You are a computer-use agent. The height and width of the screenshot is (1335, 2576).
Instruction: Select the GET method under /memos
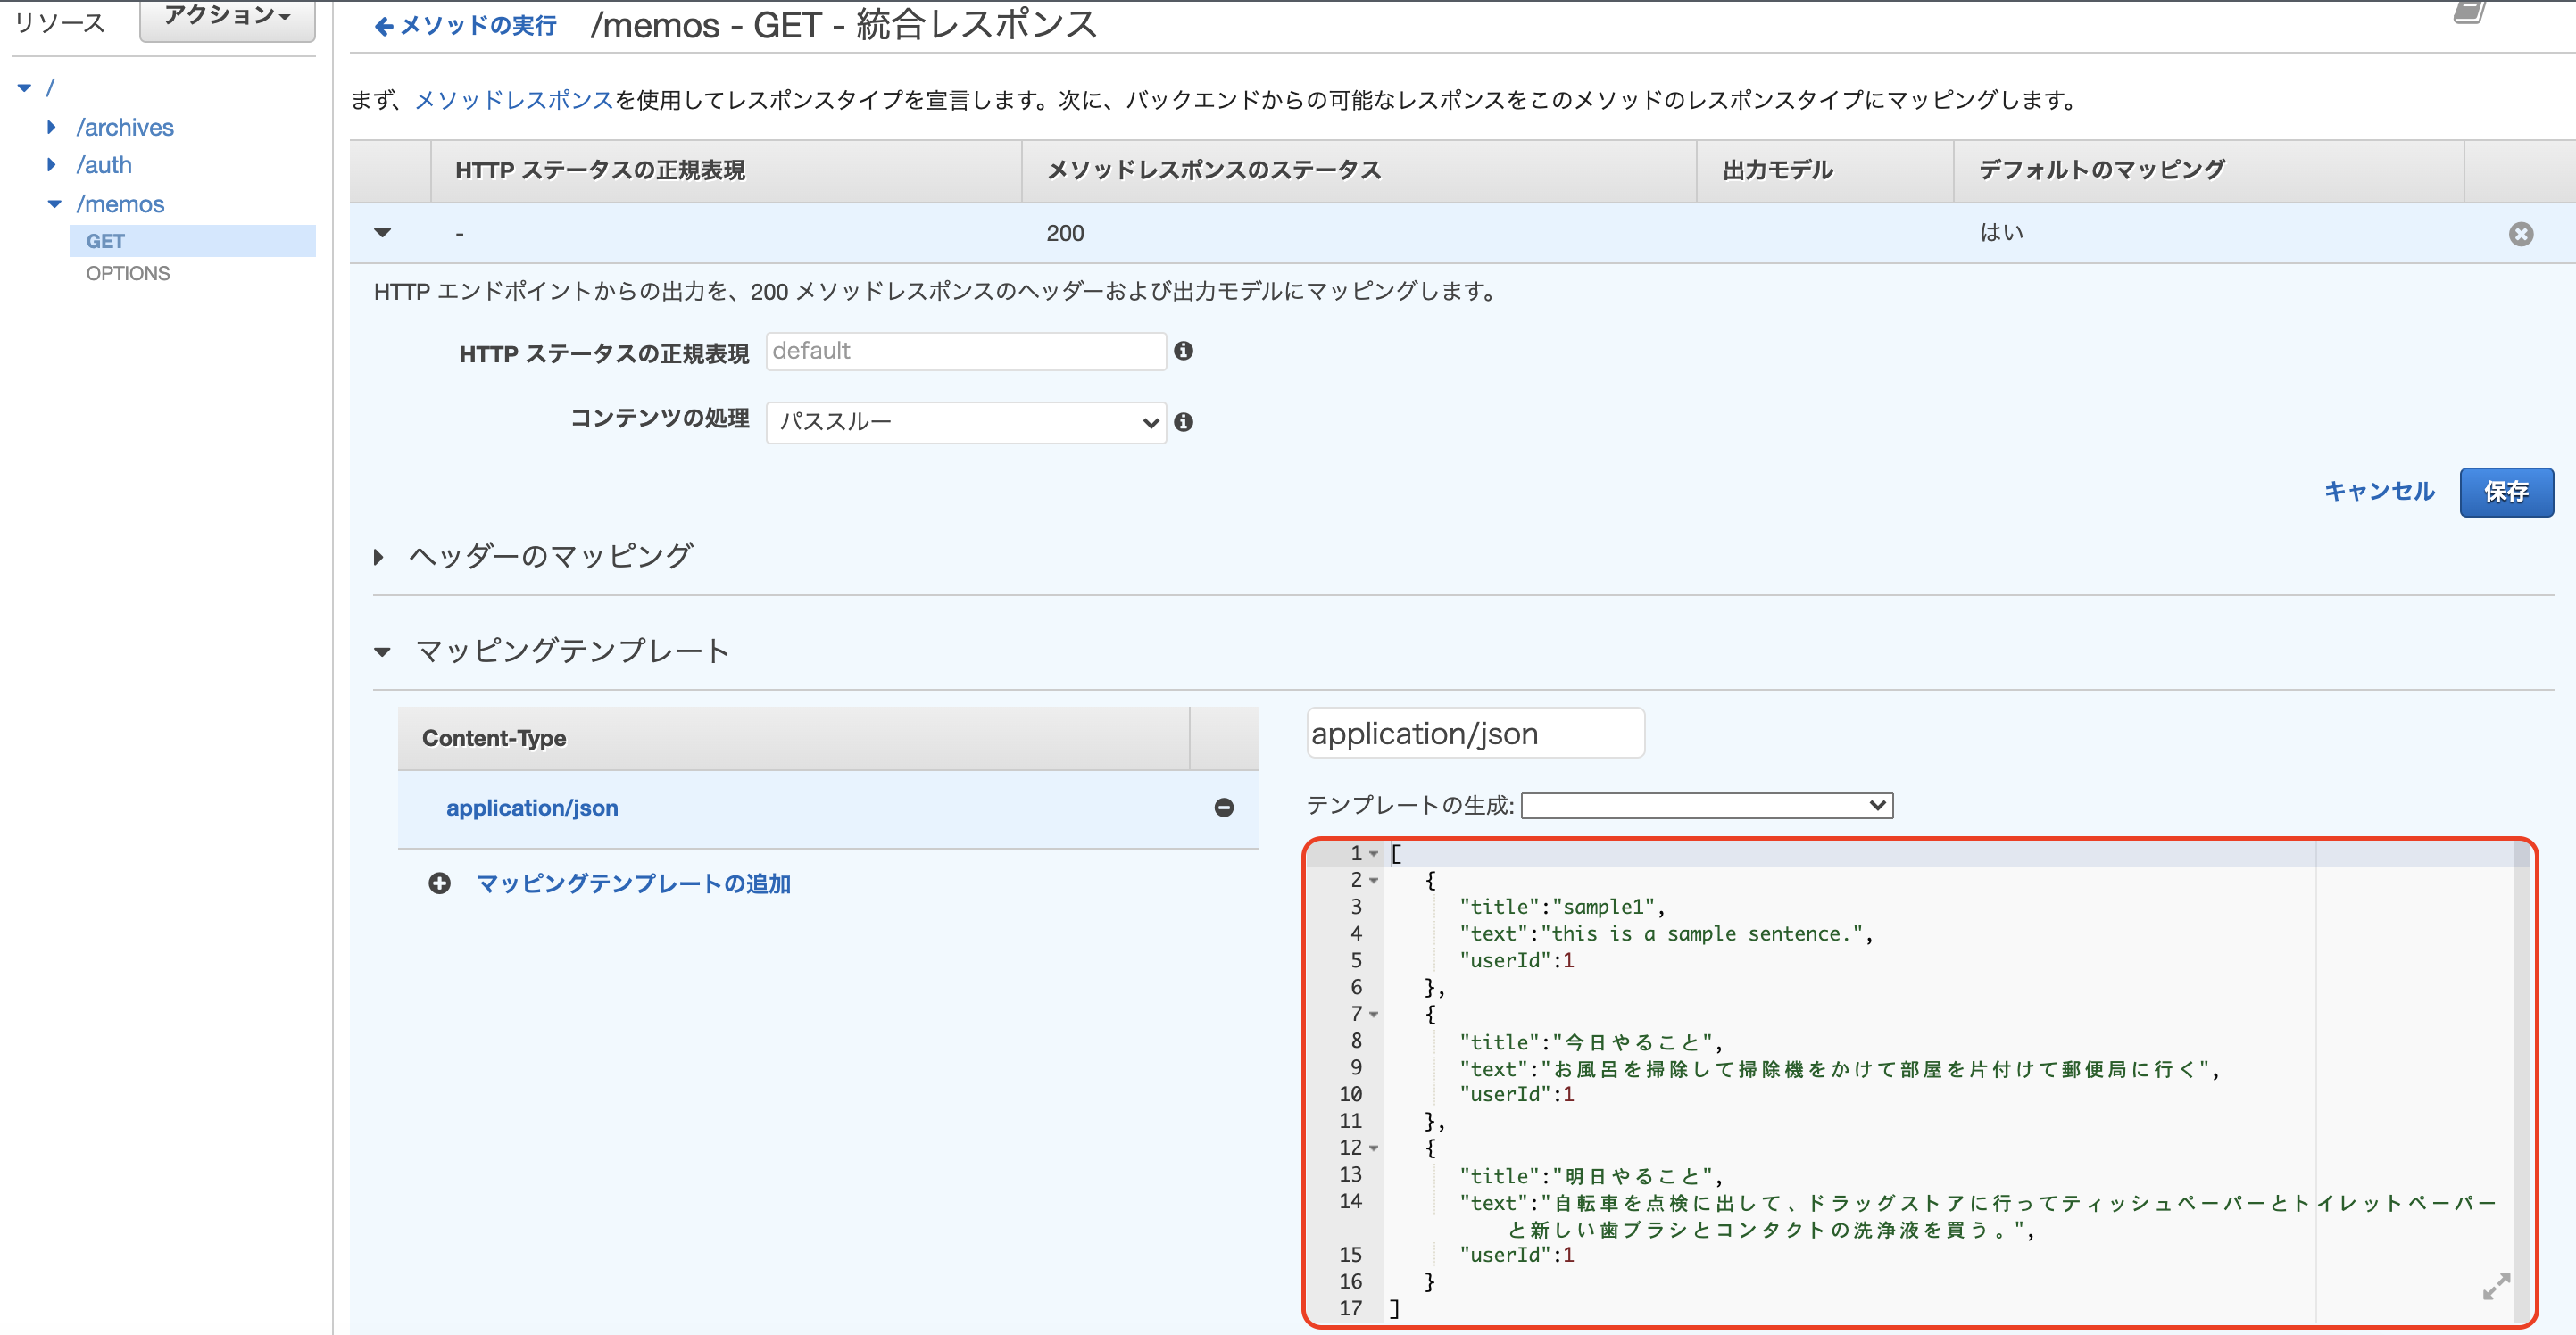(x=192, y=241)
